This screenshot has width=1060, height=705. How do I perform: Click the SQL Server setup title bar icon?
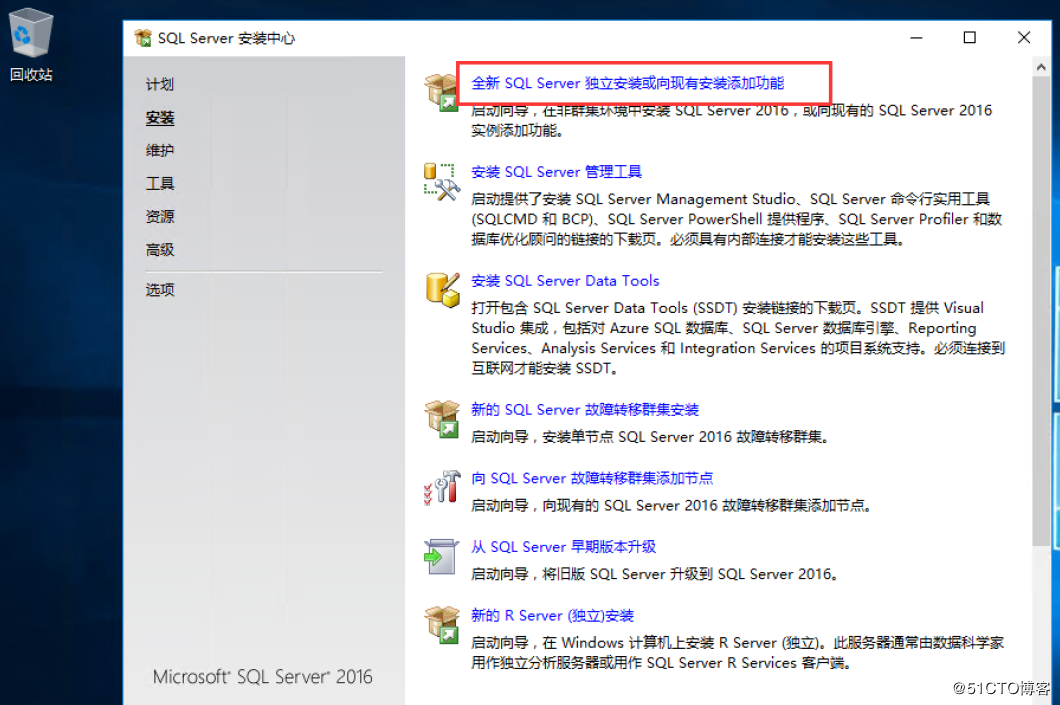coord(143,38)
